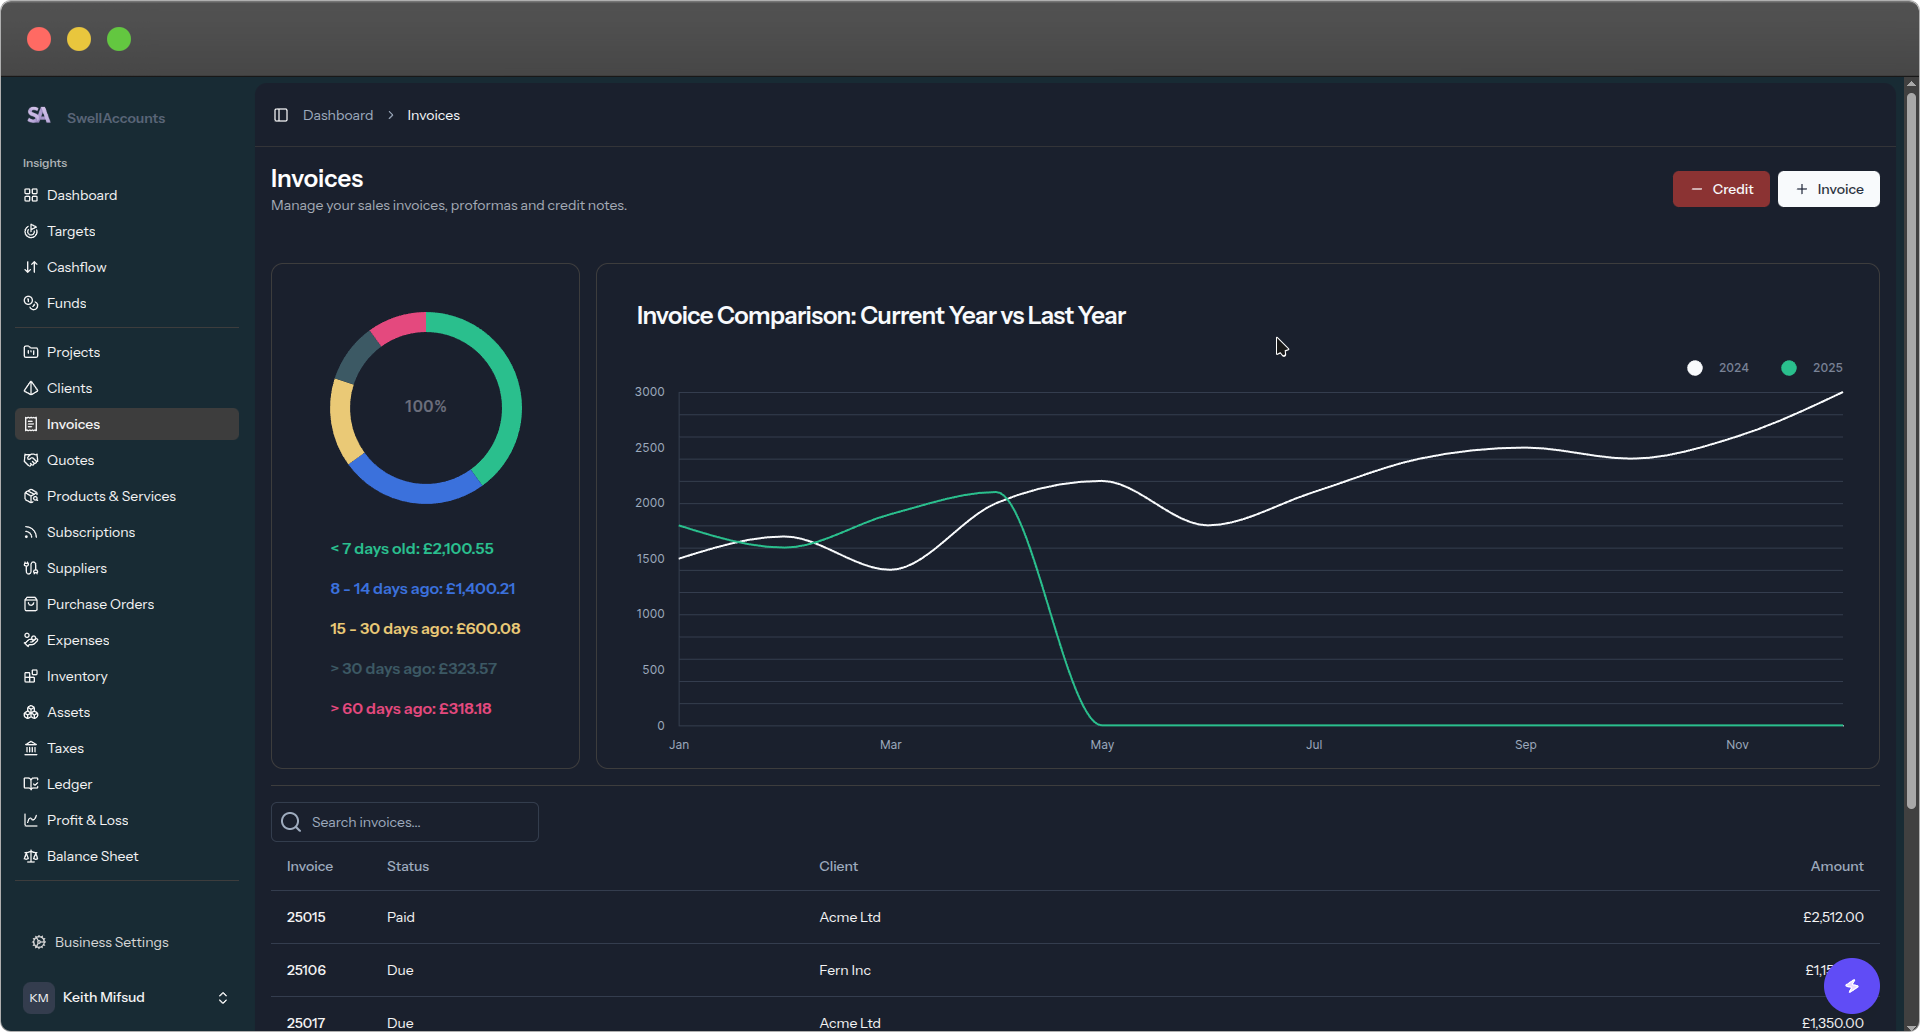Click the green donut chart segment
The image size is (1920, 1032).
pyautogui.click(x=505, y=390)
